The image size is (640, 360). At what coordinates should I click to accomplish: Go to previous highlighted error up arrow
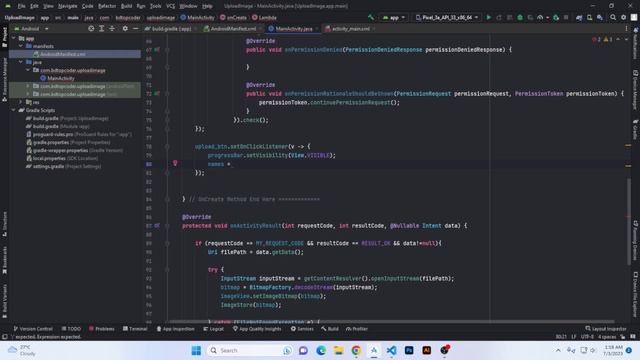pos(618,39)
